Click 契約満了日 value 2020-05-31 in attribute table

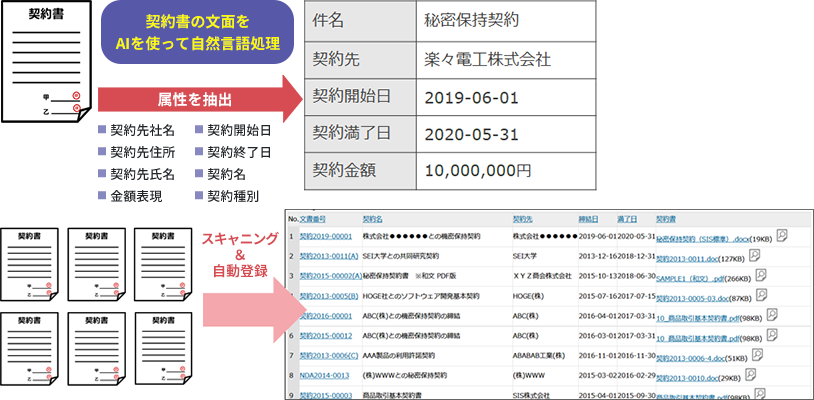(x=471, y=135)
